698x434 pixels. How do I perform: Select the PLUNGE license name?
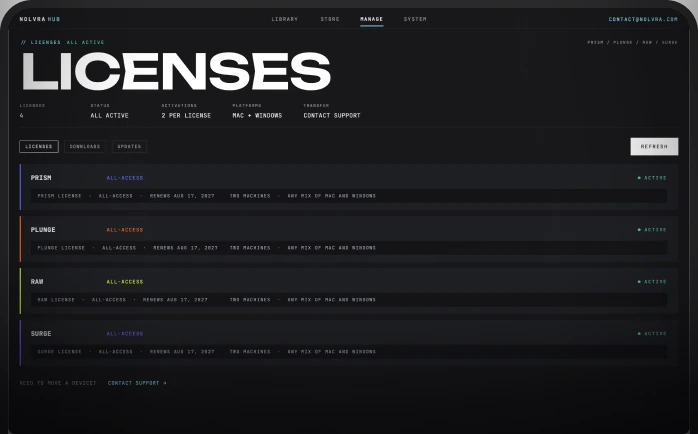pos(43,230)
